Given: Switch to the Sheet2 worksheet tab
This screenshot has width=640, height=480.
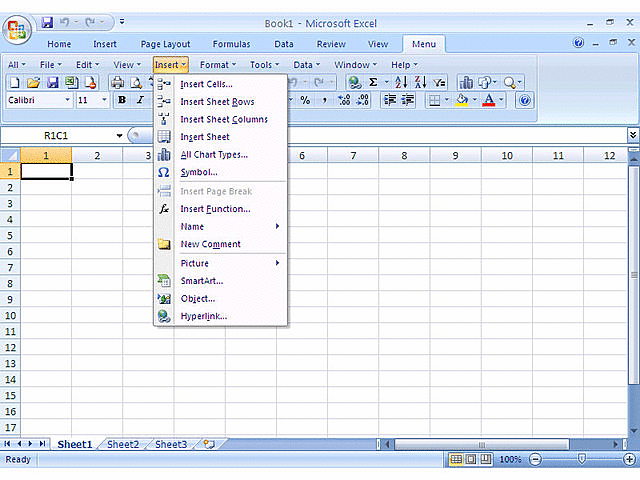Looking at the screenshot, I should tap(123, 444).
